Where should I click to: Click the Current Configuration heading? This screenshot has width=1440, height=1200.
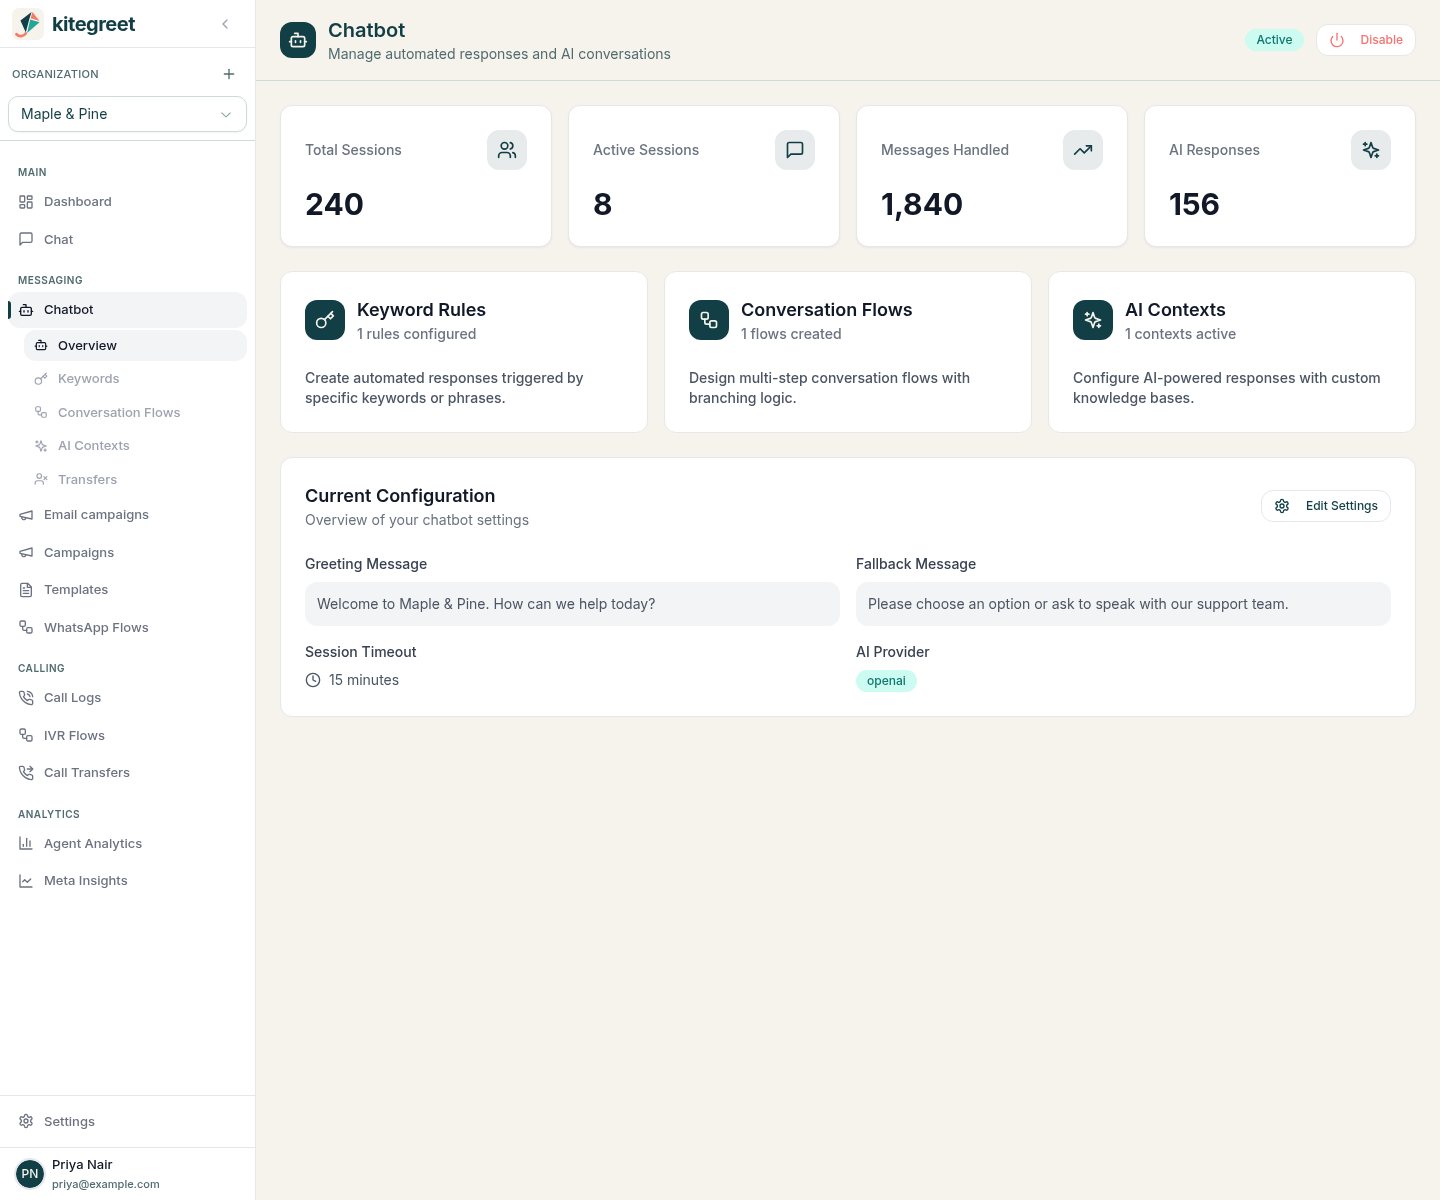(x=400, y=496)
